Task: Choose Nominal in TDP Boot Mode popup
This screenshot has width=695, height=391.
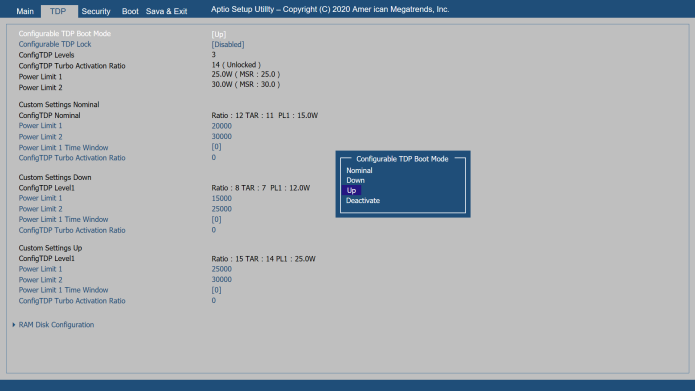Action: click(359, 170)
